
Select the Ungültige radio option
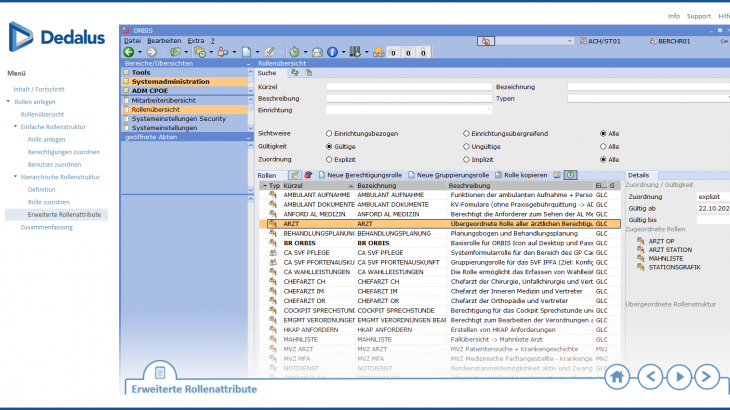click(x=466, y=146)
